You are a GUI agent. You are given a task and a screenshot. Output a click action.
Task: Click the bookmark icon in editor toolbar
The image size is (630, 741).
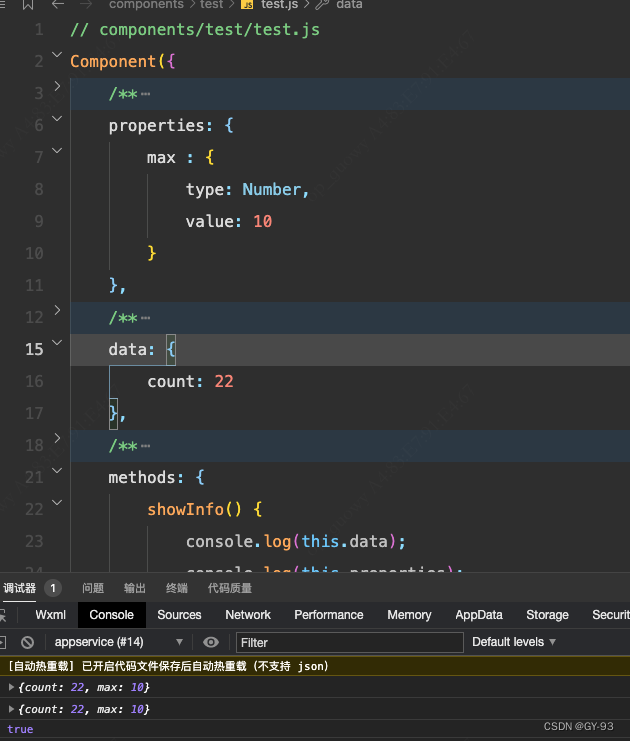pyautogui.click(x=28, y=5)
